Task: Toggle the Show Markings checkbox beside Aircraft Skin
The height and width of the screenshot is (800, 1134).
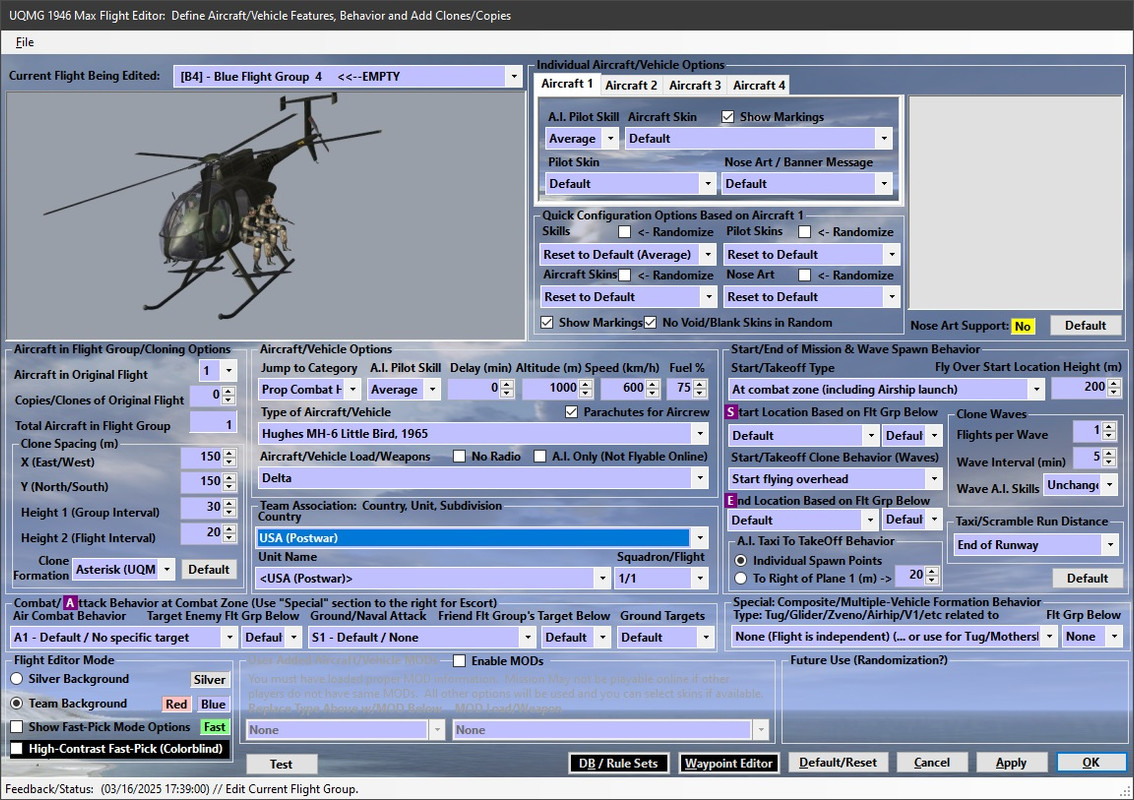Action: (728, 116)
